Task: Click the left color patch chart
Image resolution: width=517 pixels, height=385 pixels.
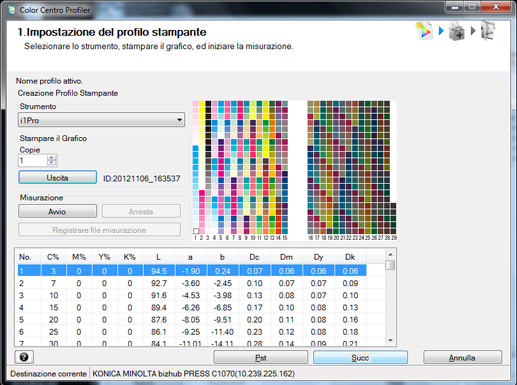Action: [x=240, y=168]
